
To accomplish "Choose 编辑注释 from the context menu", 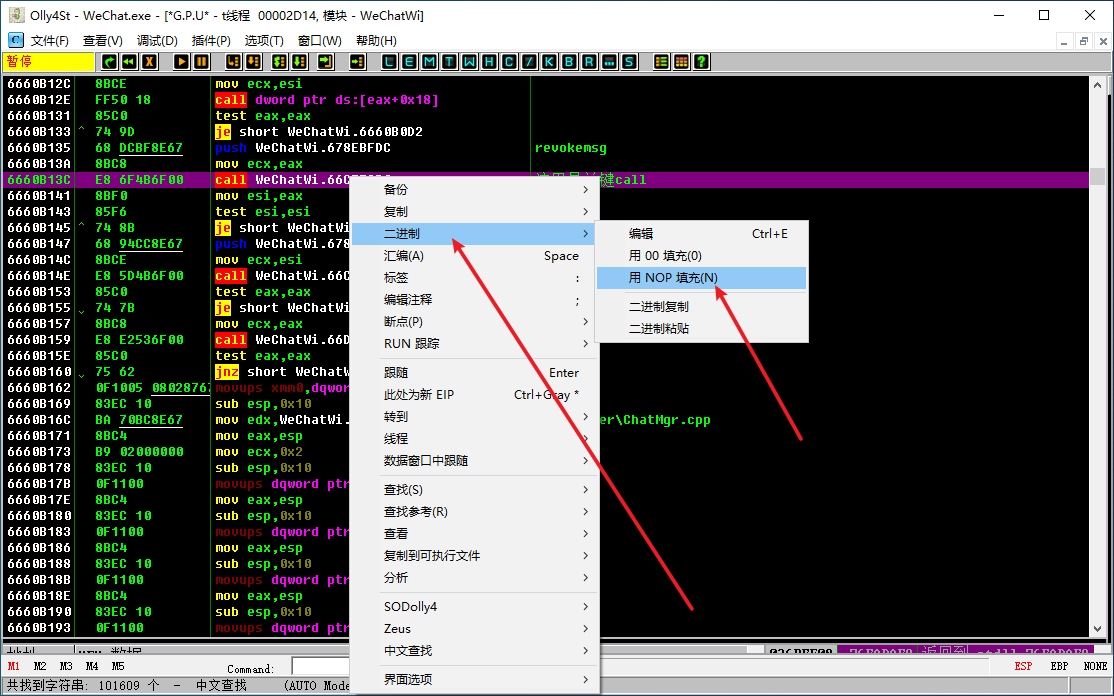I will point(475,300).
